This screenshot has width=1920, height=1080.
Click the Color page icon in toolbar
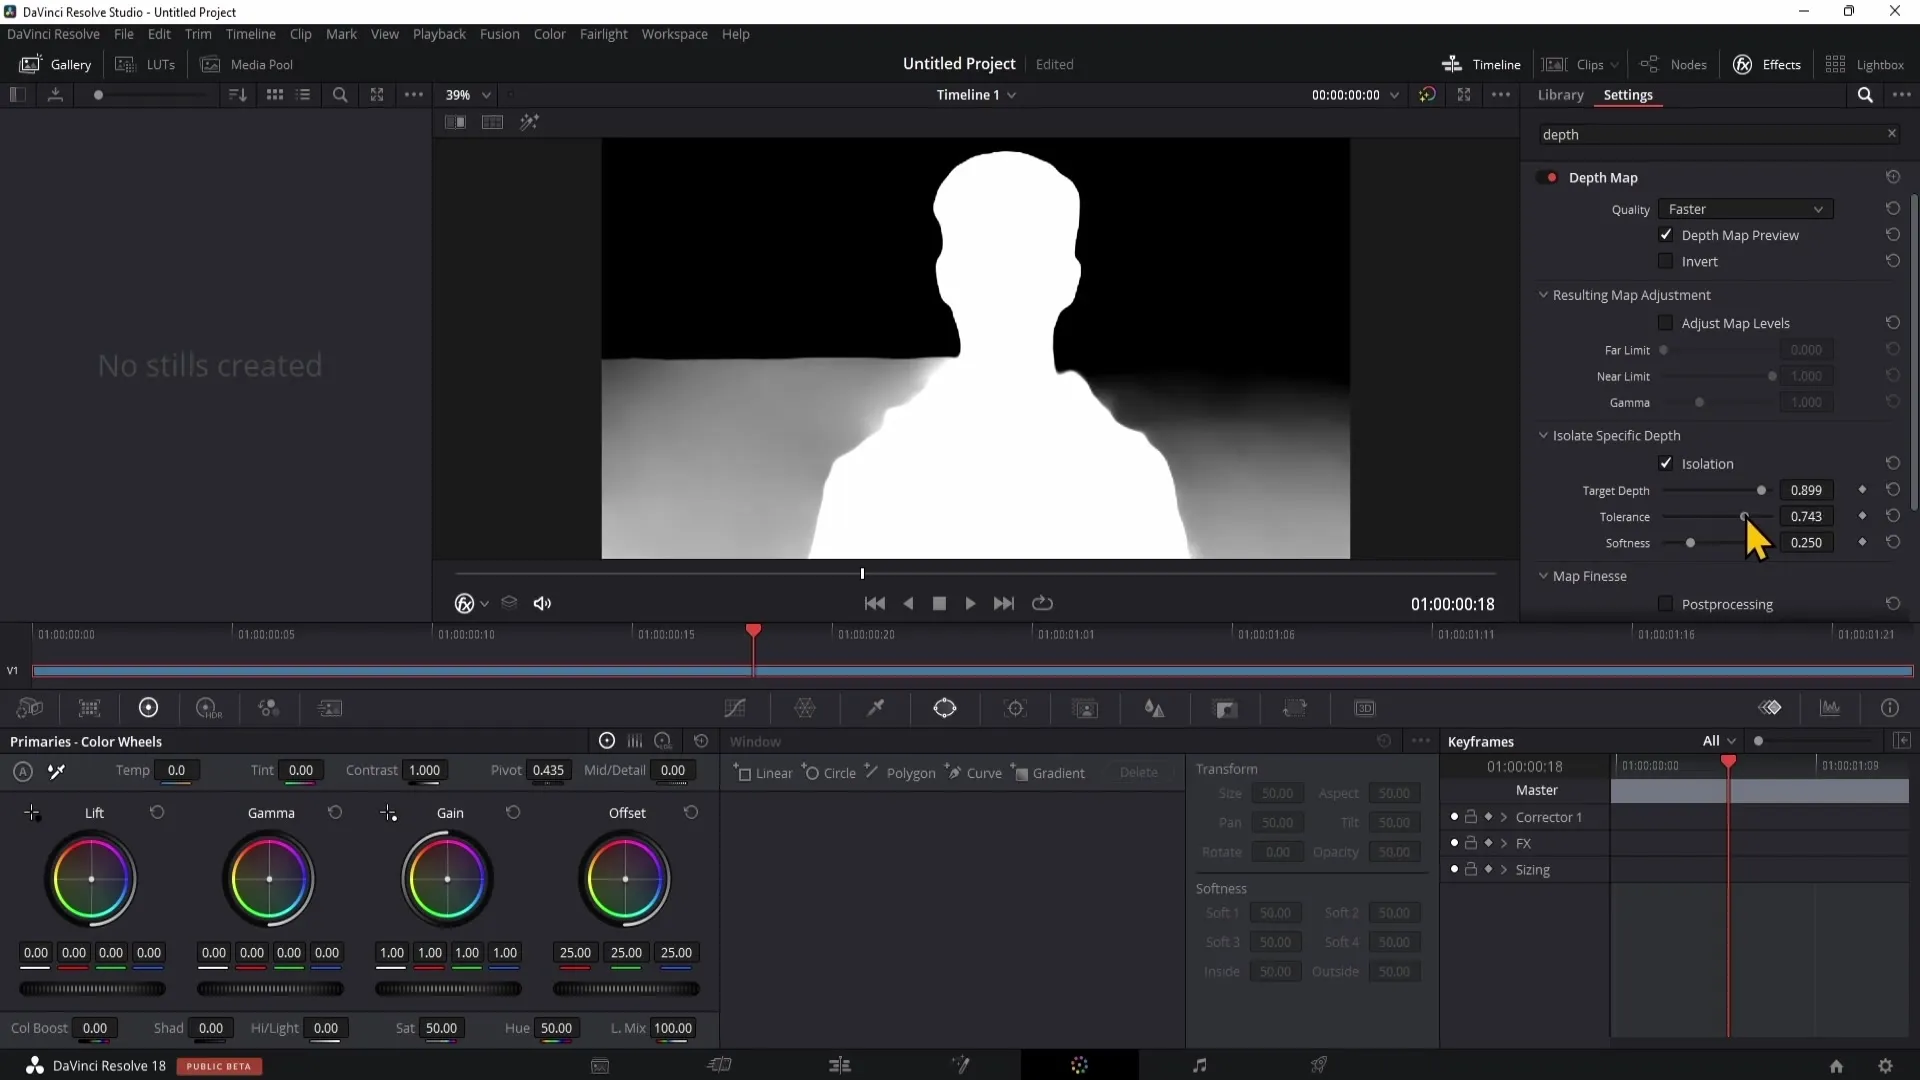[1079, 1065]
